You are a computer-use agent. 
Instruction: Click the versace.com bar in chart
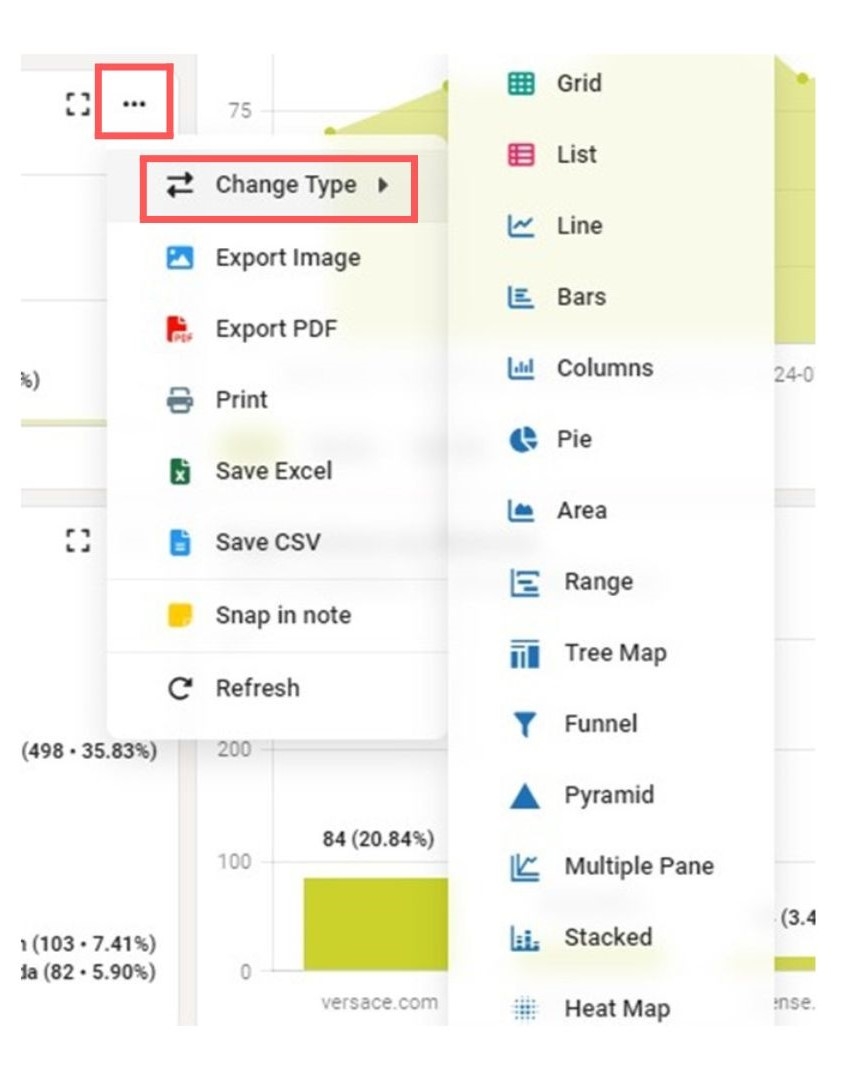(376, 923)
